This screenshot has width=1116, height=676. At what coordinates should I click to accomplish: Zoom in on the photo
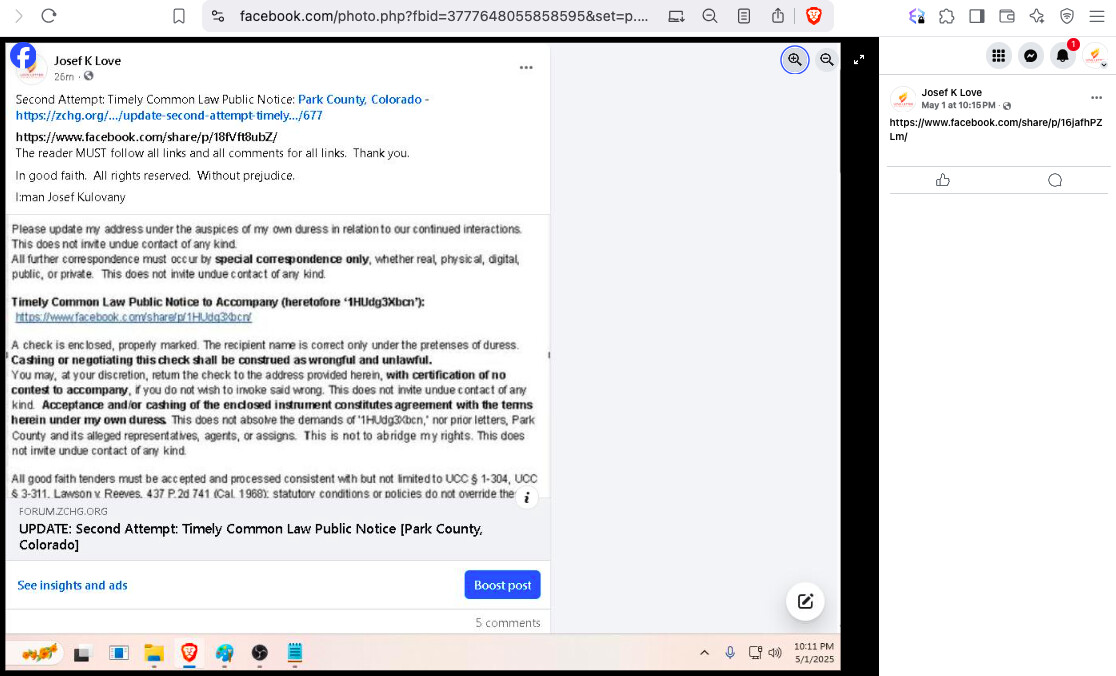coord(795,60)
